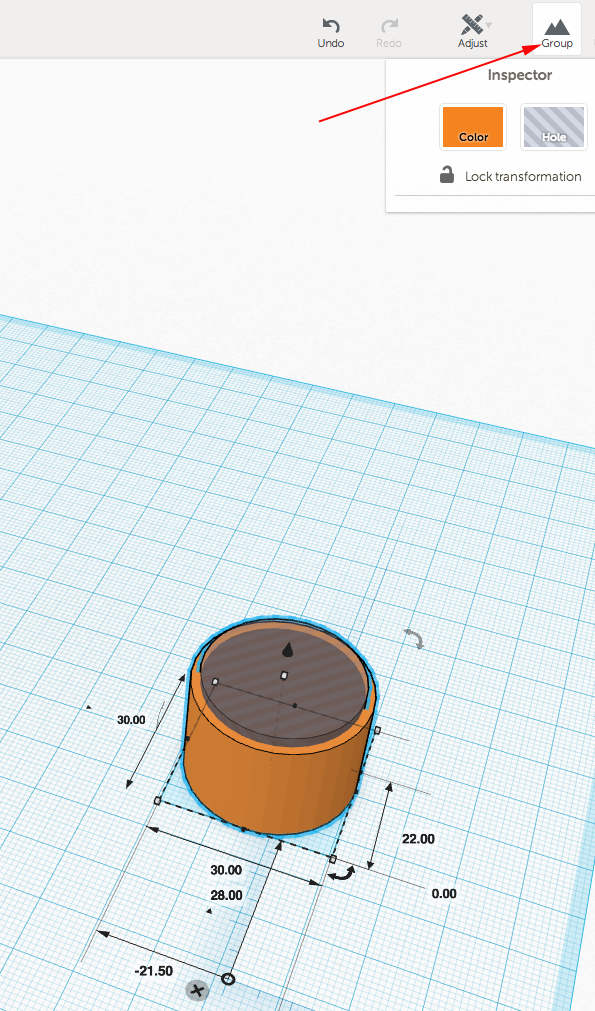
Task: Click the Group shapes icon
Action: (557, 26)
